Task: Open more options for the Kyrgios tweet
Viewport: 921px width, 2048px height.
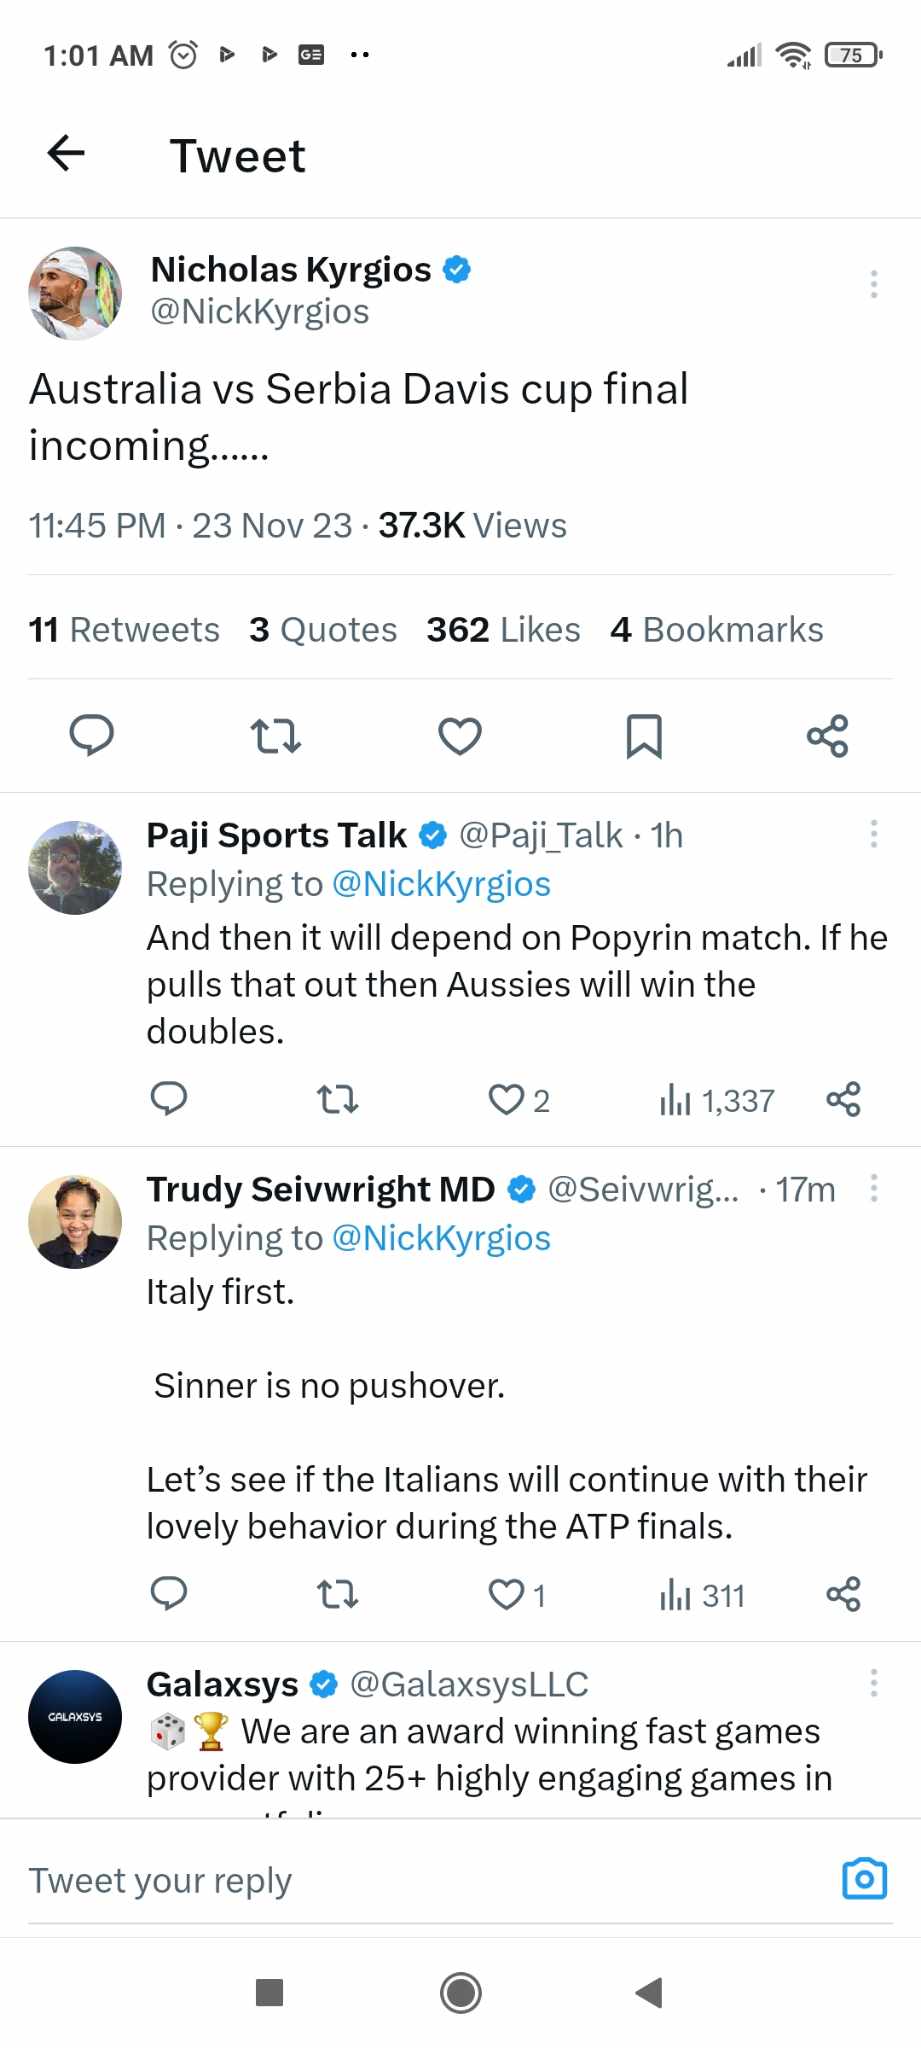Action: pyautogui.click(x=874, y=284)
